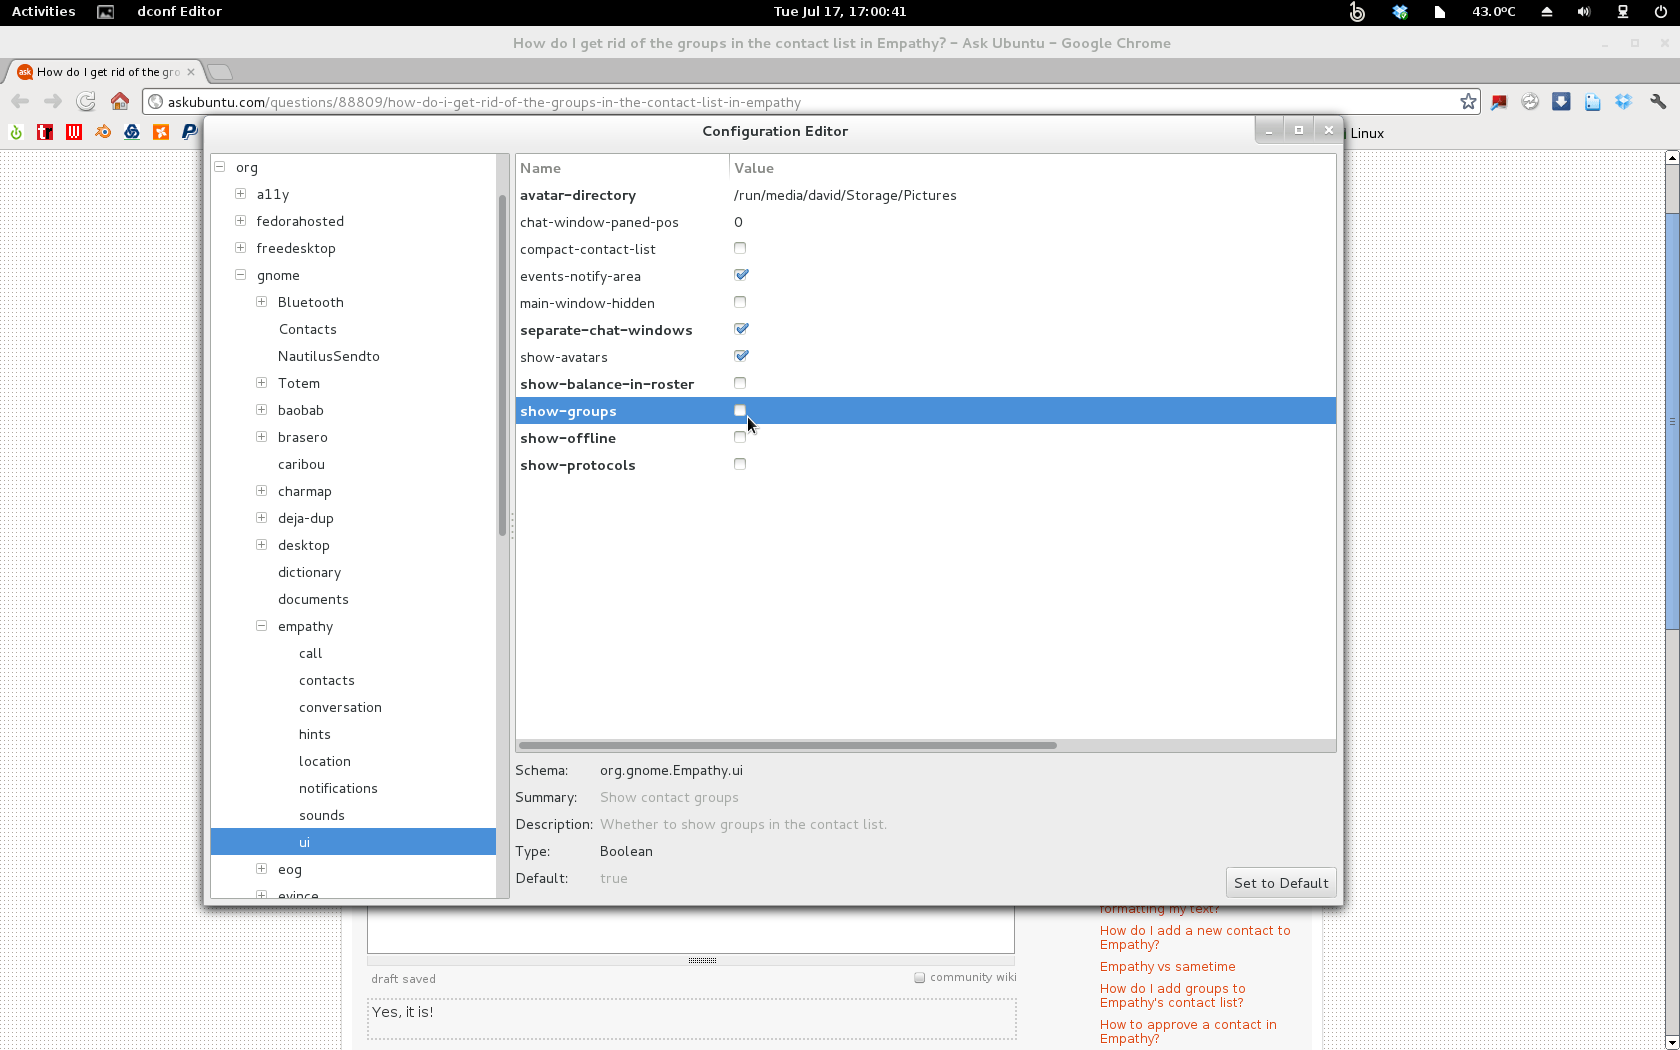
Task: Click the answer text box in Chrome page
Action: [x=690, y=929]
